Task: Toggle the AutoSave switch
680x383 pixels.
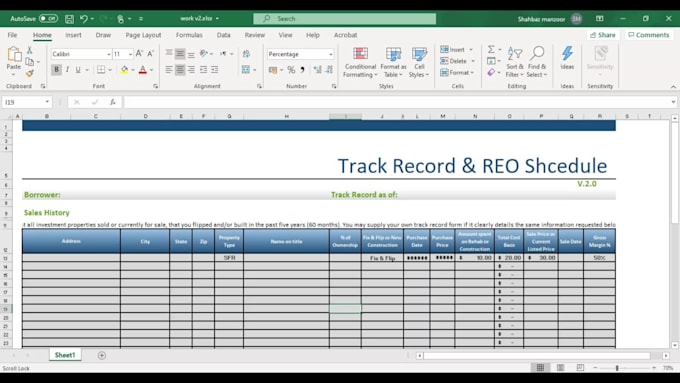Action: click(x=48, y=19)
